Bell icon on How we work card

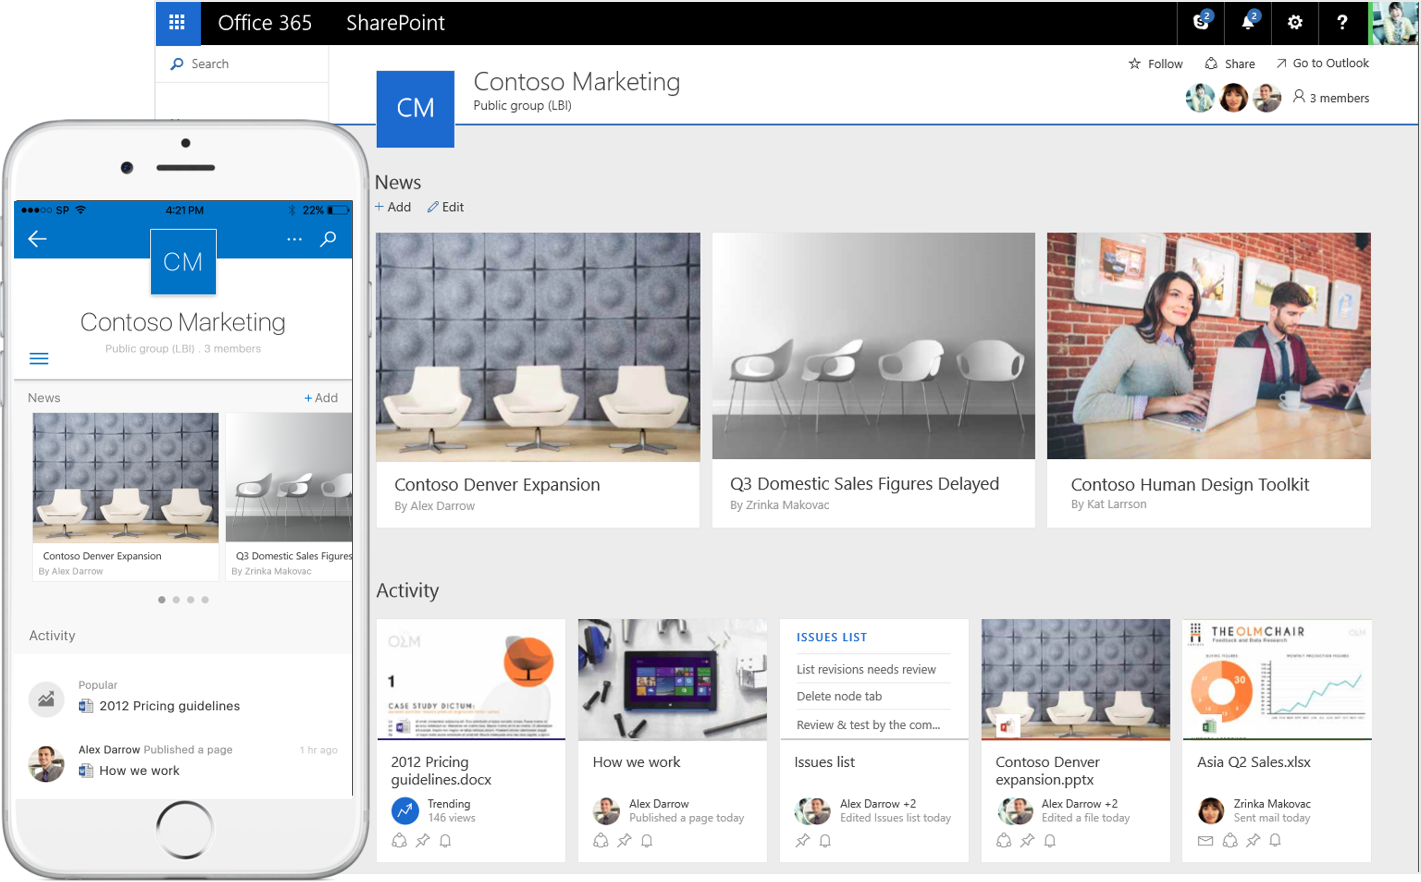(x=647, y=841)
